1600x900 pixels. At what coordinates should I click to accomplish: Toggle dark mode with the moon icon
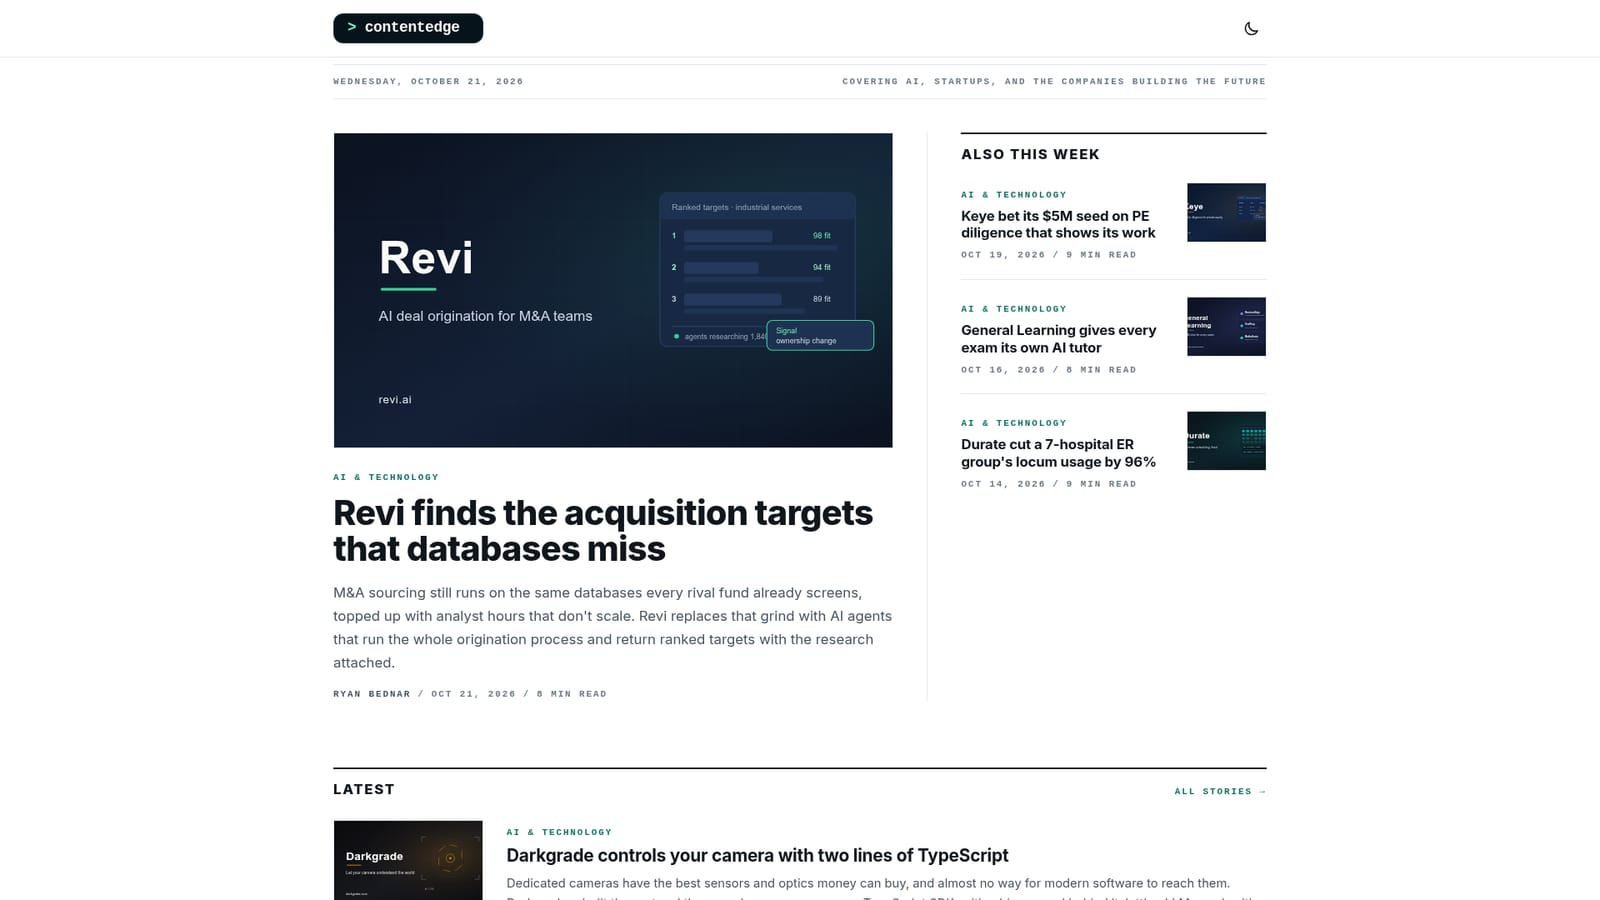coord(1251,29)
